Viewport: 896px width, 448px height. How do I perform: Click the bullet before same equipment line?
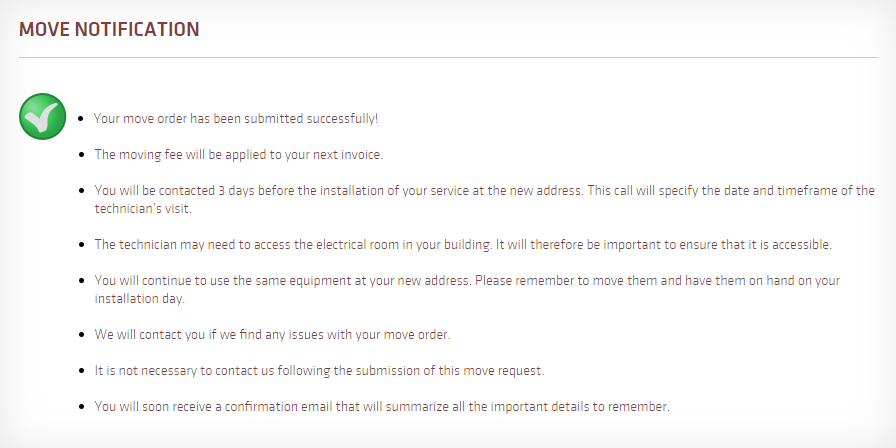[82, 281]
